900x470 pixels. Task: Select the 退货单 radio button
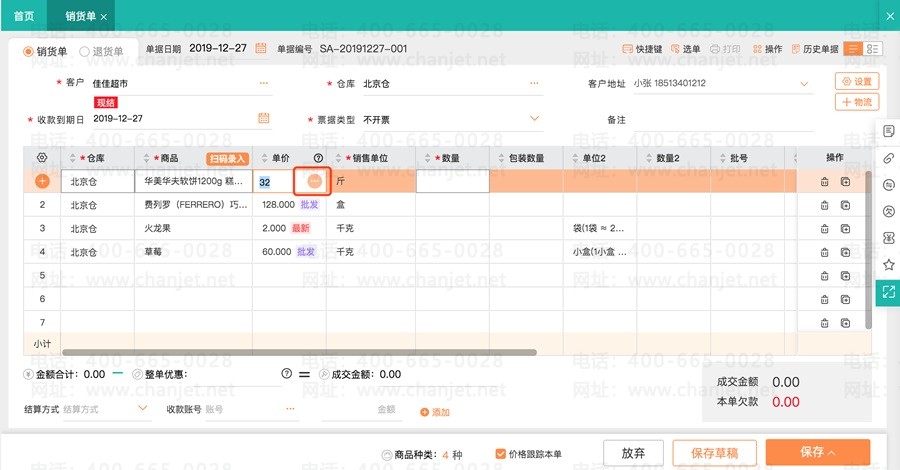(86, 51)
